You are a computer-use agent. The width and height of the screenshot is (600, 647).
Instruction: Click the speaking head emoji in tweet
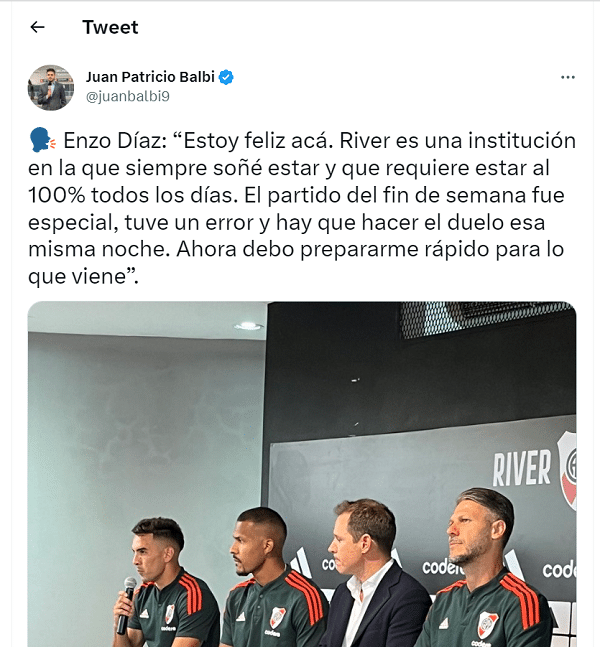click(43, 140)
